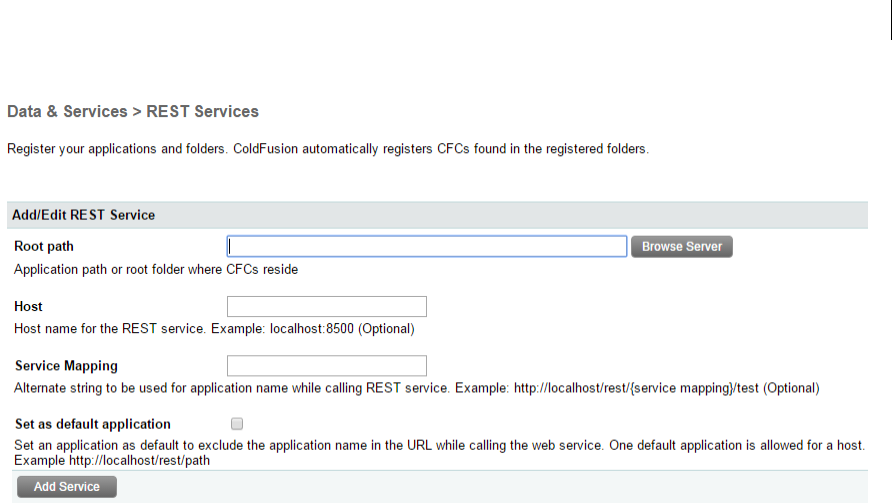This screenshot has height=503, width=892.
Task: Submit with the Add Service button
Action: [67, 487]
